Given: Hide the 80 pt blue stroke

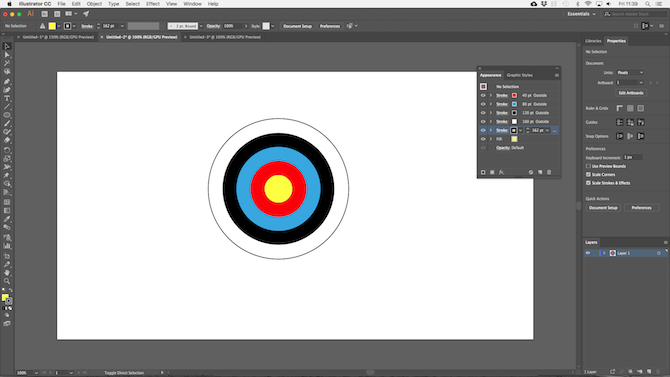Looking at the screenshot, I should [x=483, y=104].
